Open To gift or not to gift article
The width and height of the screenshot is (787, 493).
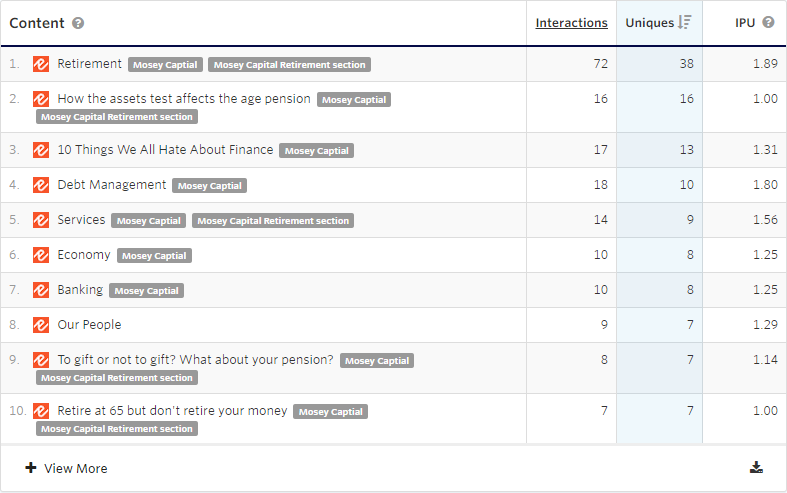coord(195,360)
